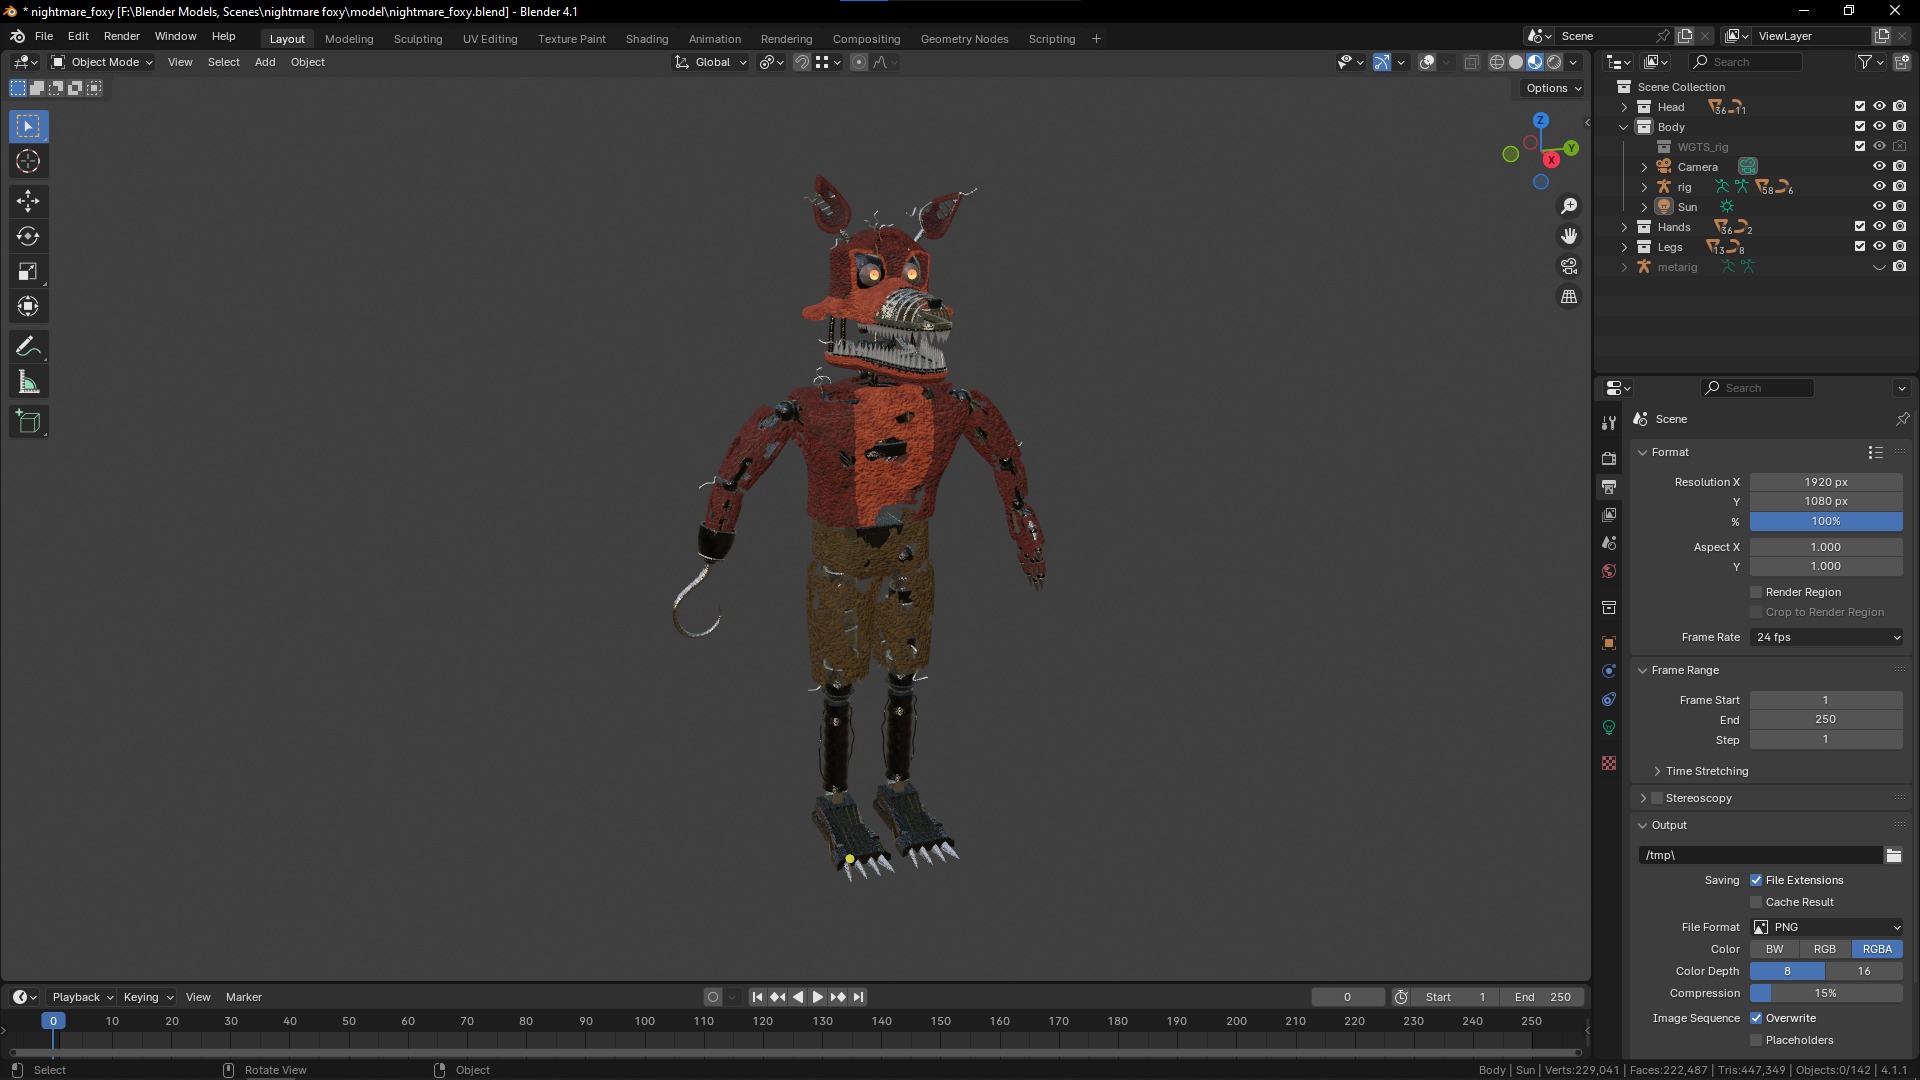Click the viewport zoom magnifier icon
This screenshot has width=1920, height=1080.
[1569, 206]
